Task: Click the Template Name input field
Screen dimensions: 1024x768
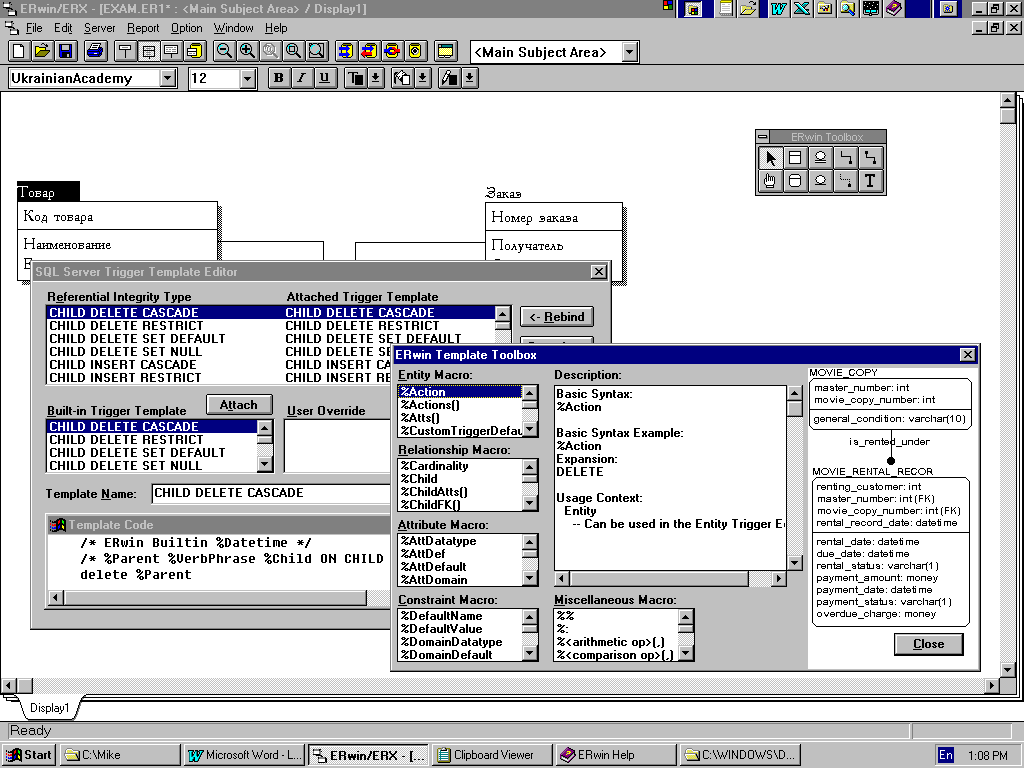Action: 270,493
